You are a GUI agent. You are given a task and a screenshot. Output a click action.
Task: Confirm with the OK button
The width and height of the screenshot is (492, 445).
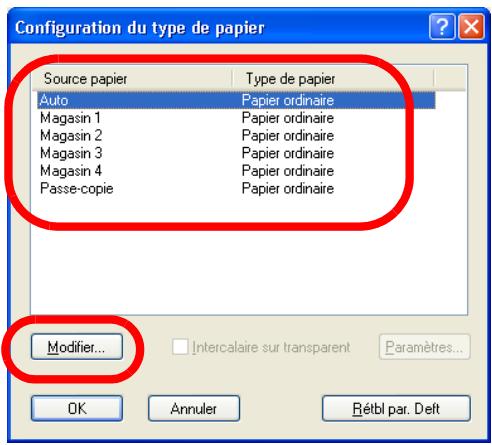pos(77,408)
